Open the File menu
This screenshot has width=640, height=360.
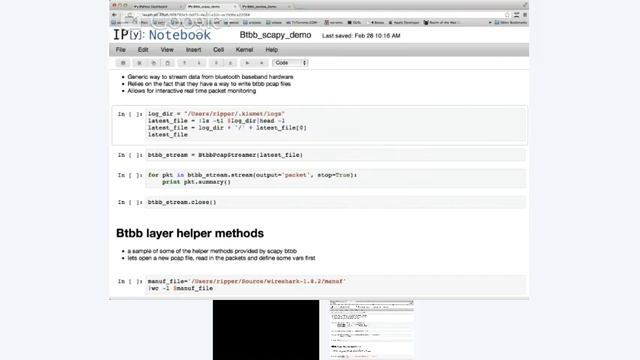click(120, 50)
